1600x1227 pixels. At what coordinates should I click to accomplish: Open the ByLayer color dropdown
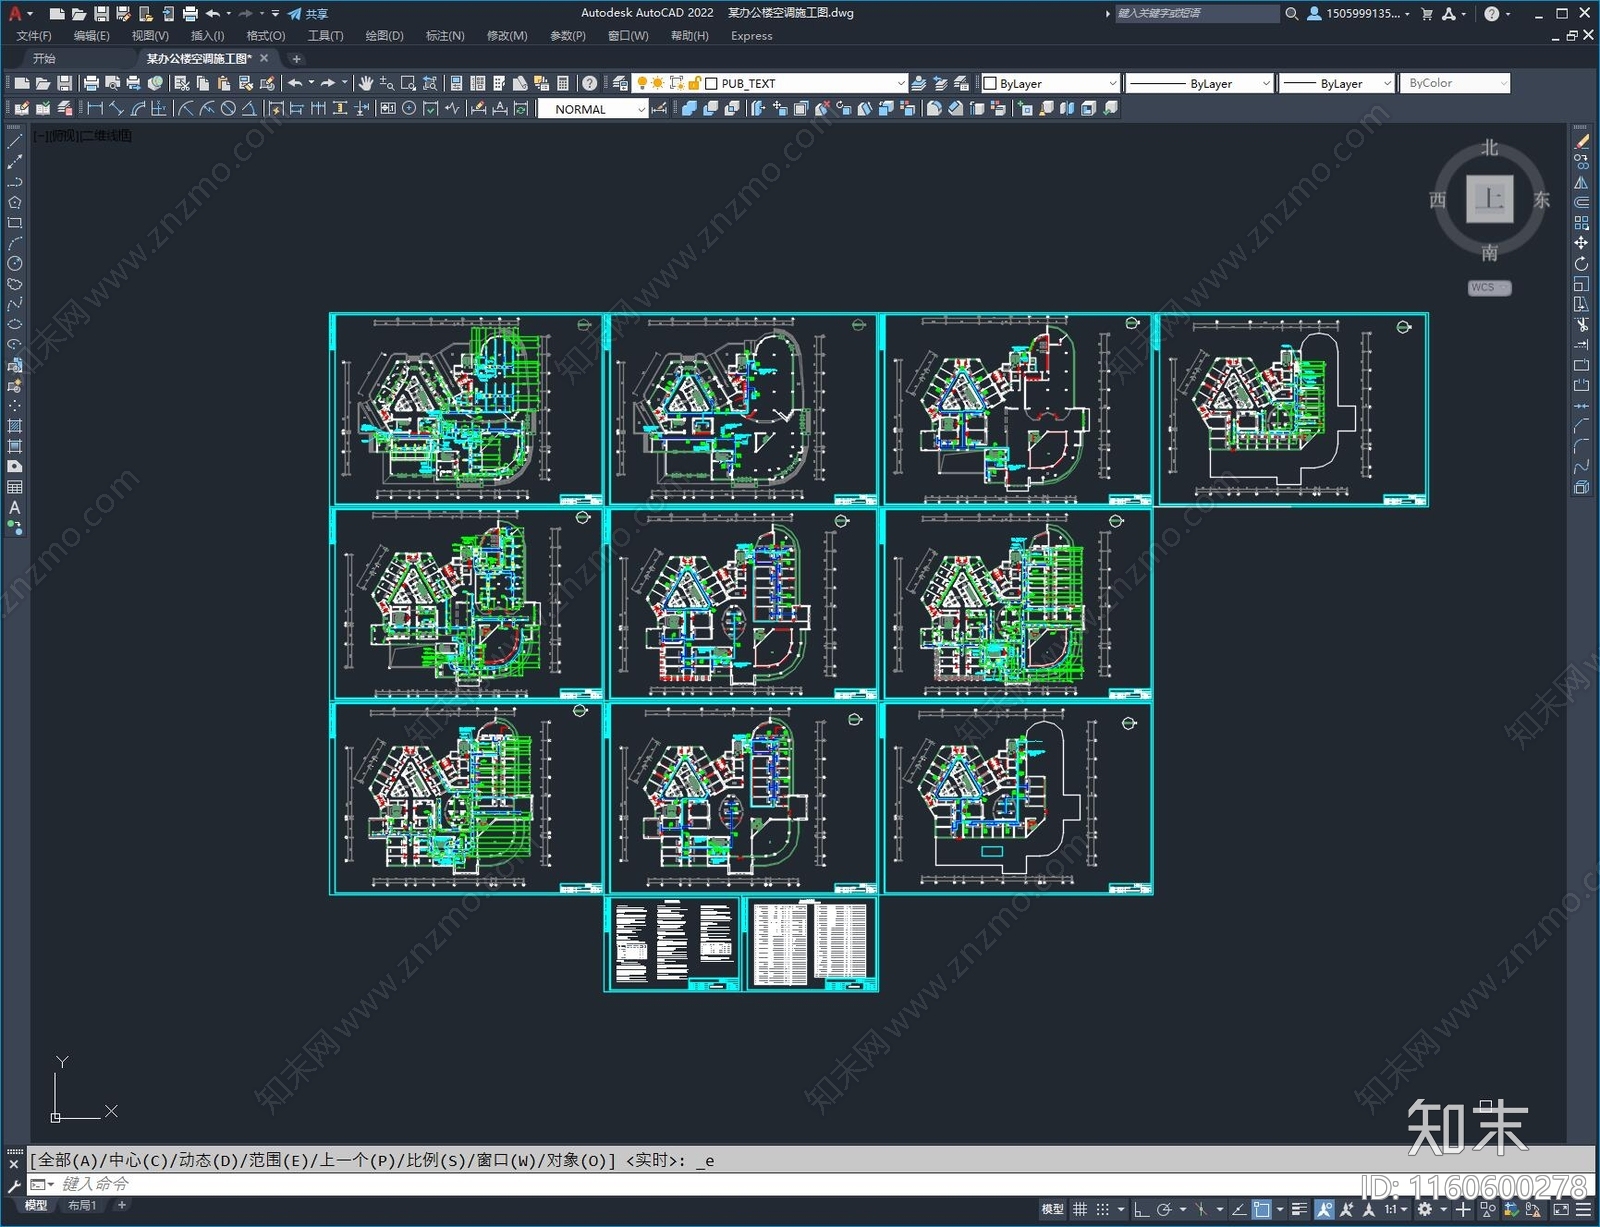point(1112,84)
